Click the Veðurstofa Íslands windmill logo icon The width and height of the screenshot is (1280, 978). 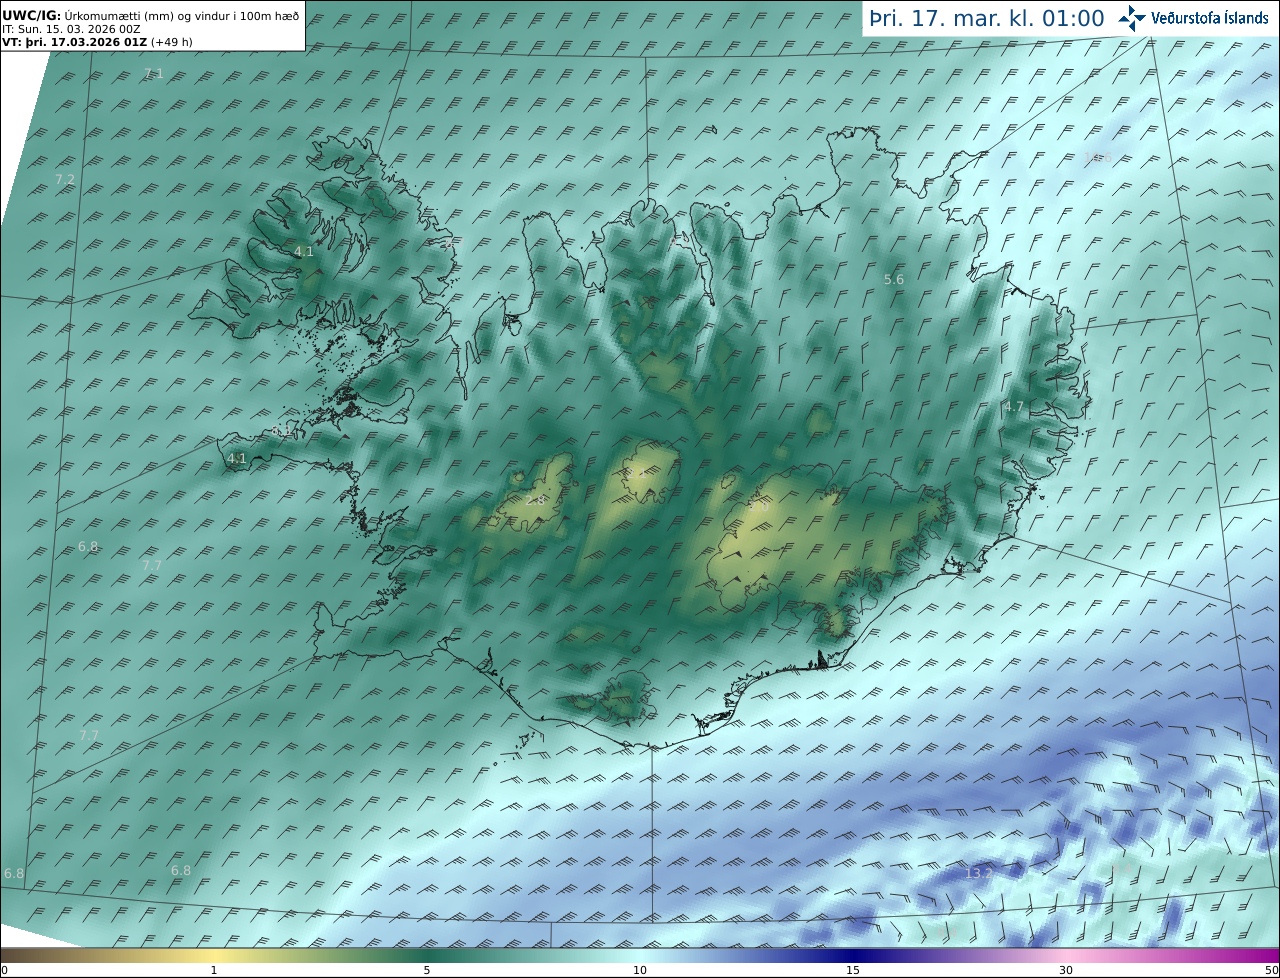click(1132, 18)
